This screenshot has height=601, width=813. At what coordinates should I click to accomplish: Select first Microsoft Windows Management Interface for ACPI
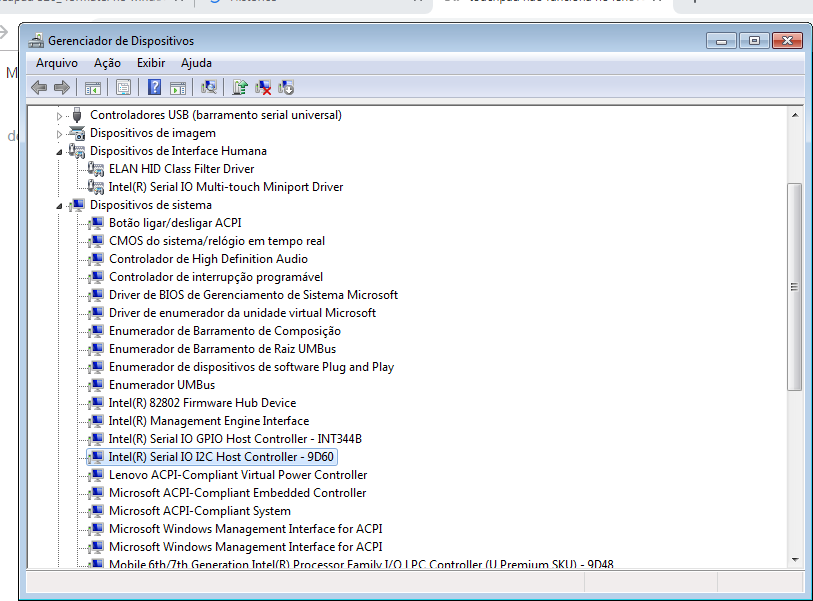click(x=245, y=529)
